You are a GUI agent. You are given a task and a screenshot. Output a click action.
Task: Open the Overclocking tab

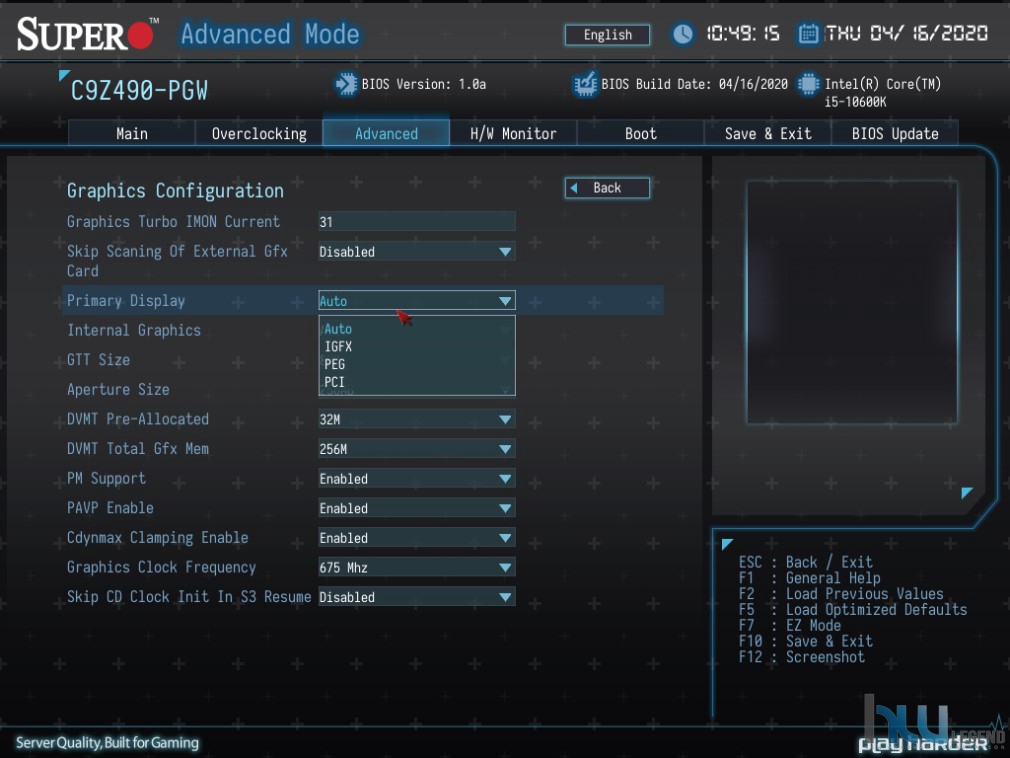[x=259, y=133]
